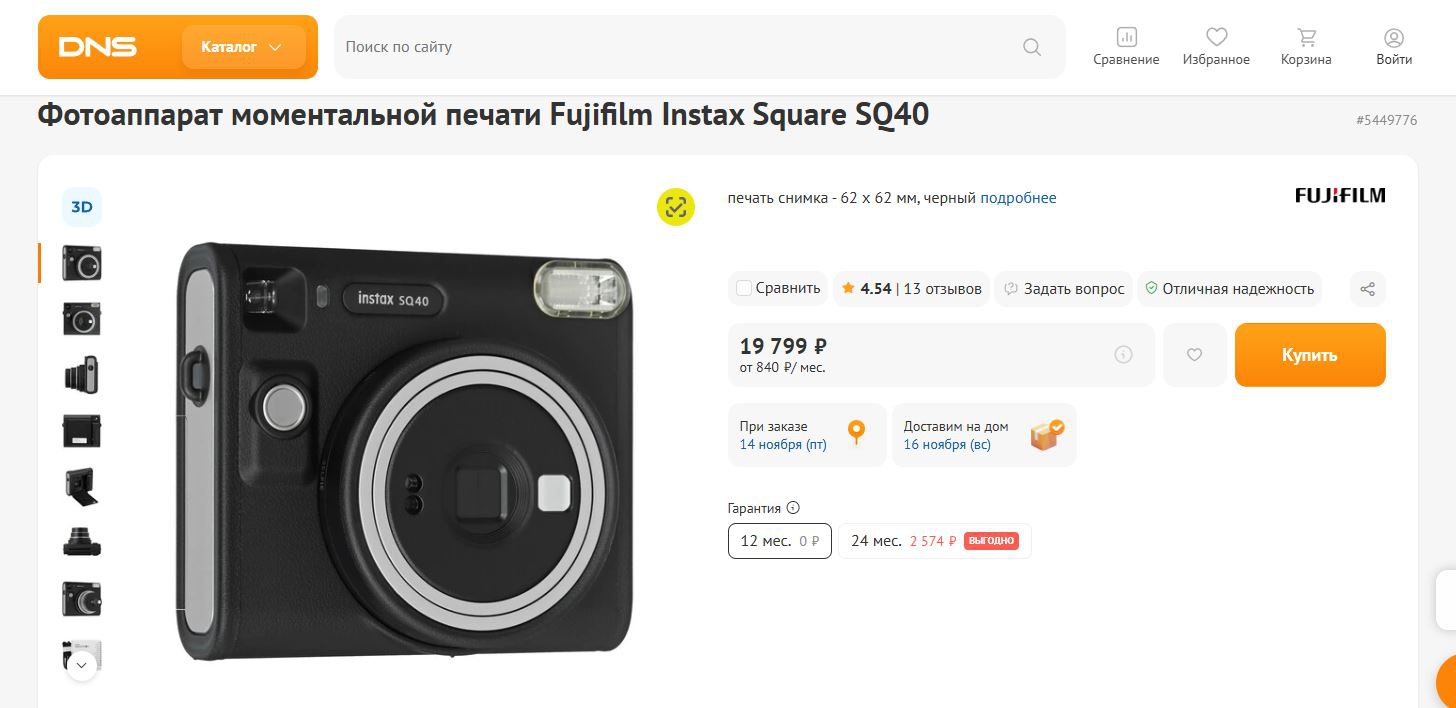The image size is (1456, 708).
Task: Open the Корзина shopping cart
Action: [x=1306, y=46]
